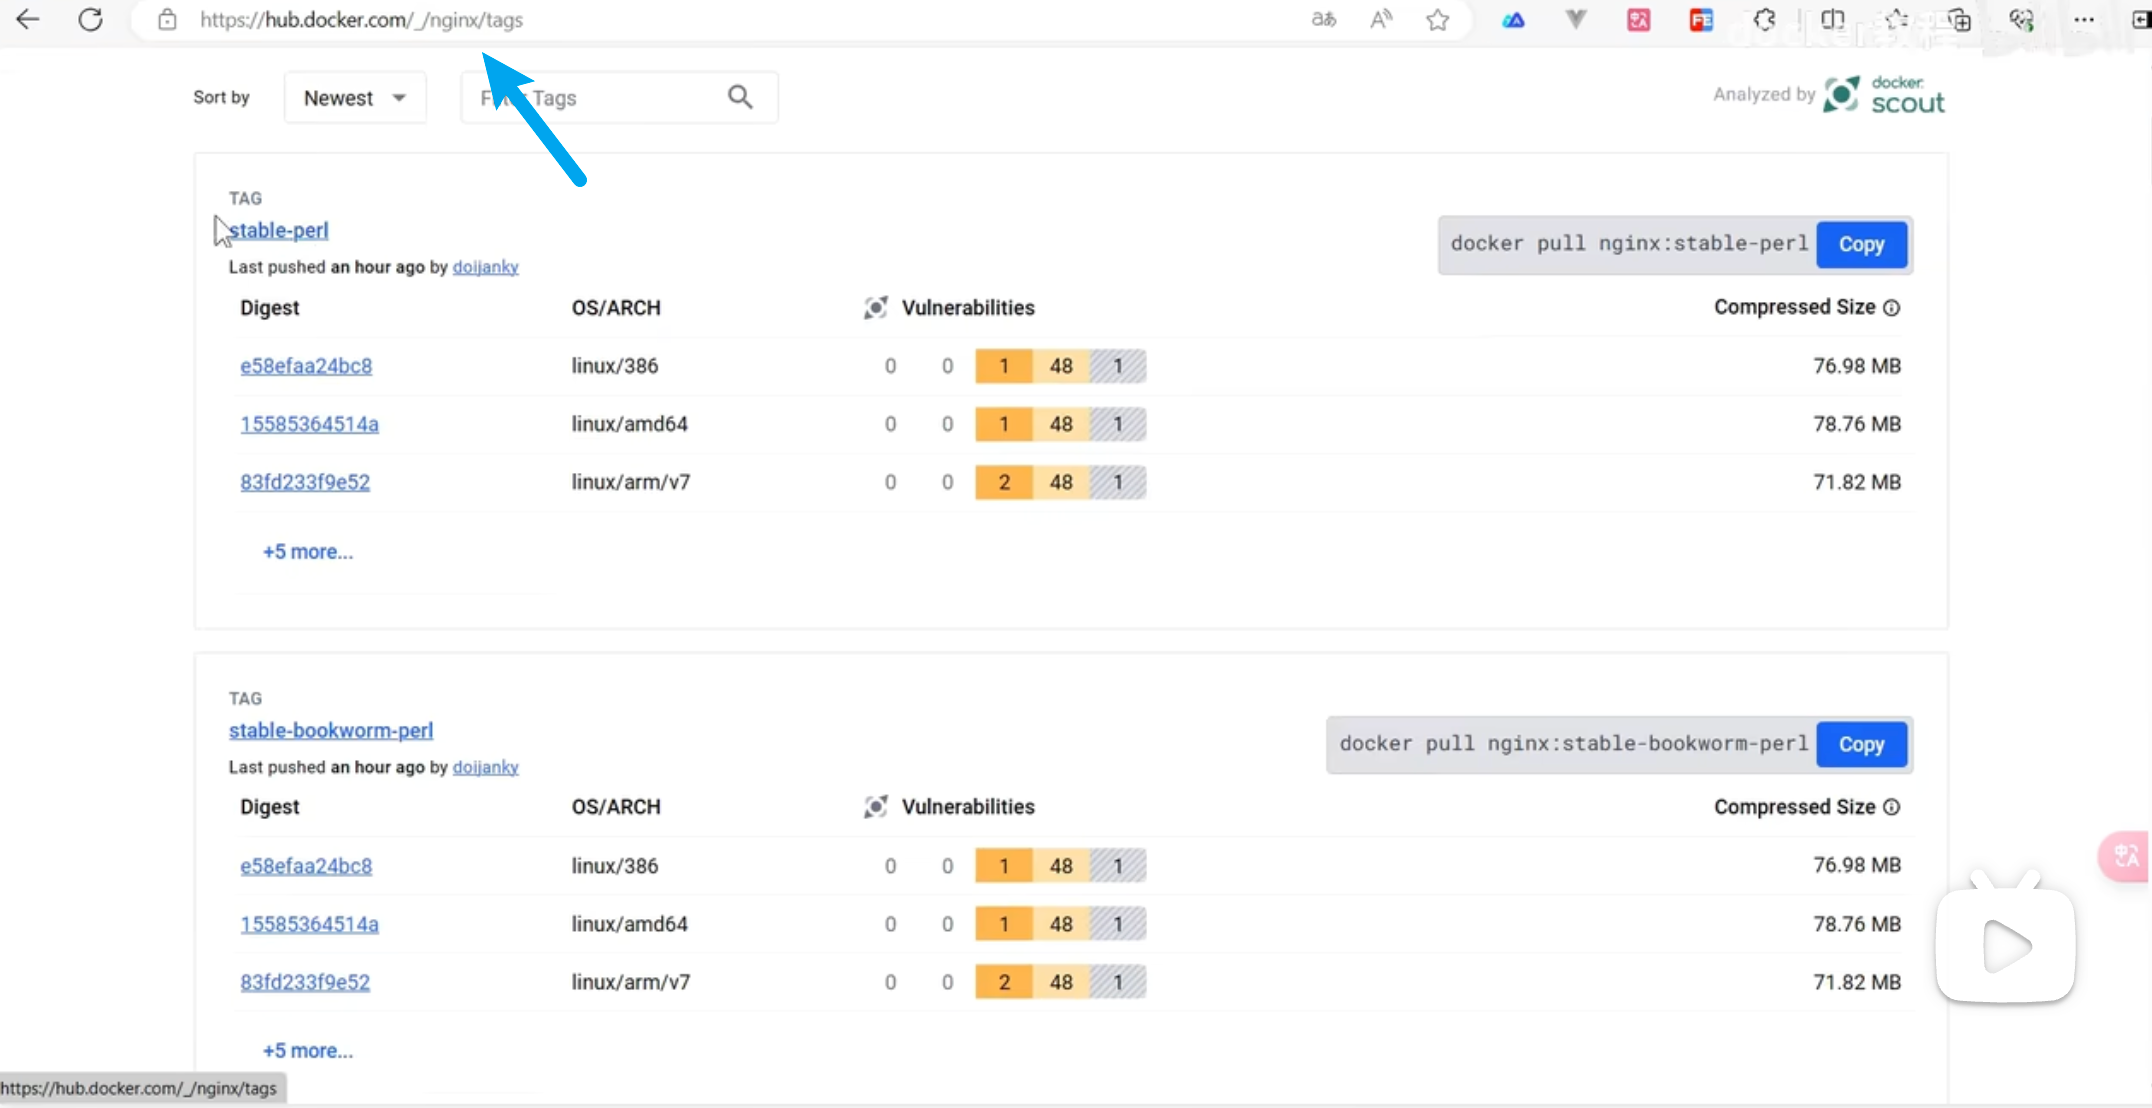2152x1108 pixels.
Task: Copy the docker pull nginx:stable-perl command
Action: 1861,244
